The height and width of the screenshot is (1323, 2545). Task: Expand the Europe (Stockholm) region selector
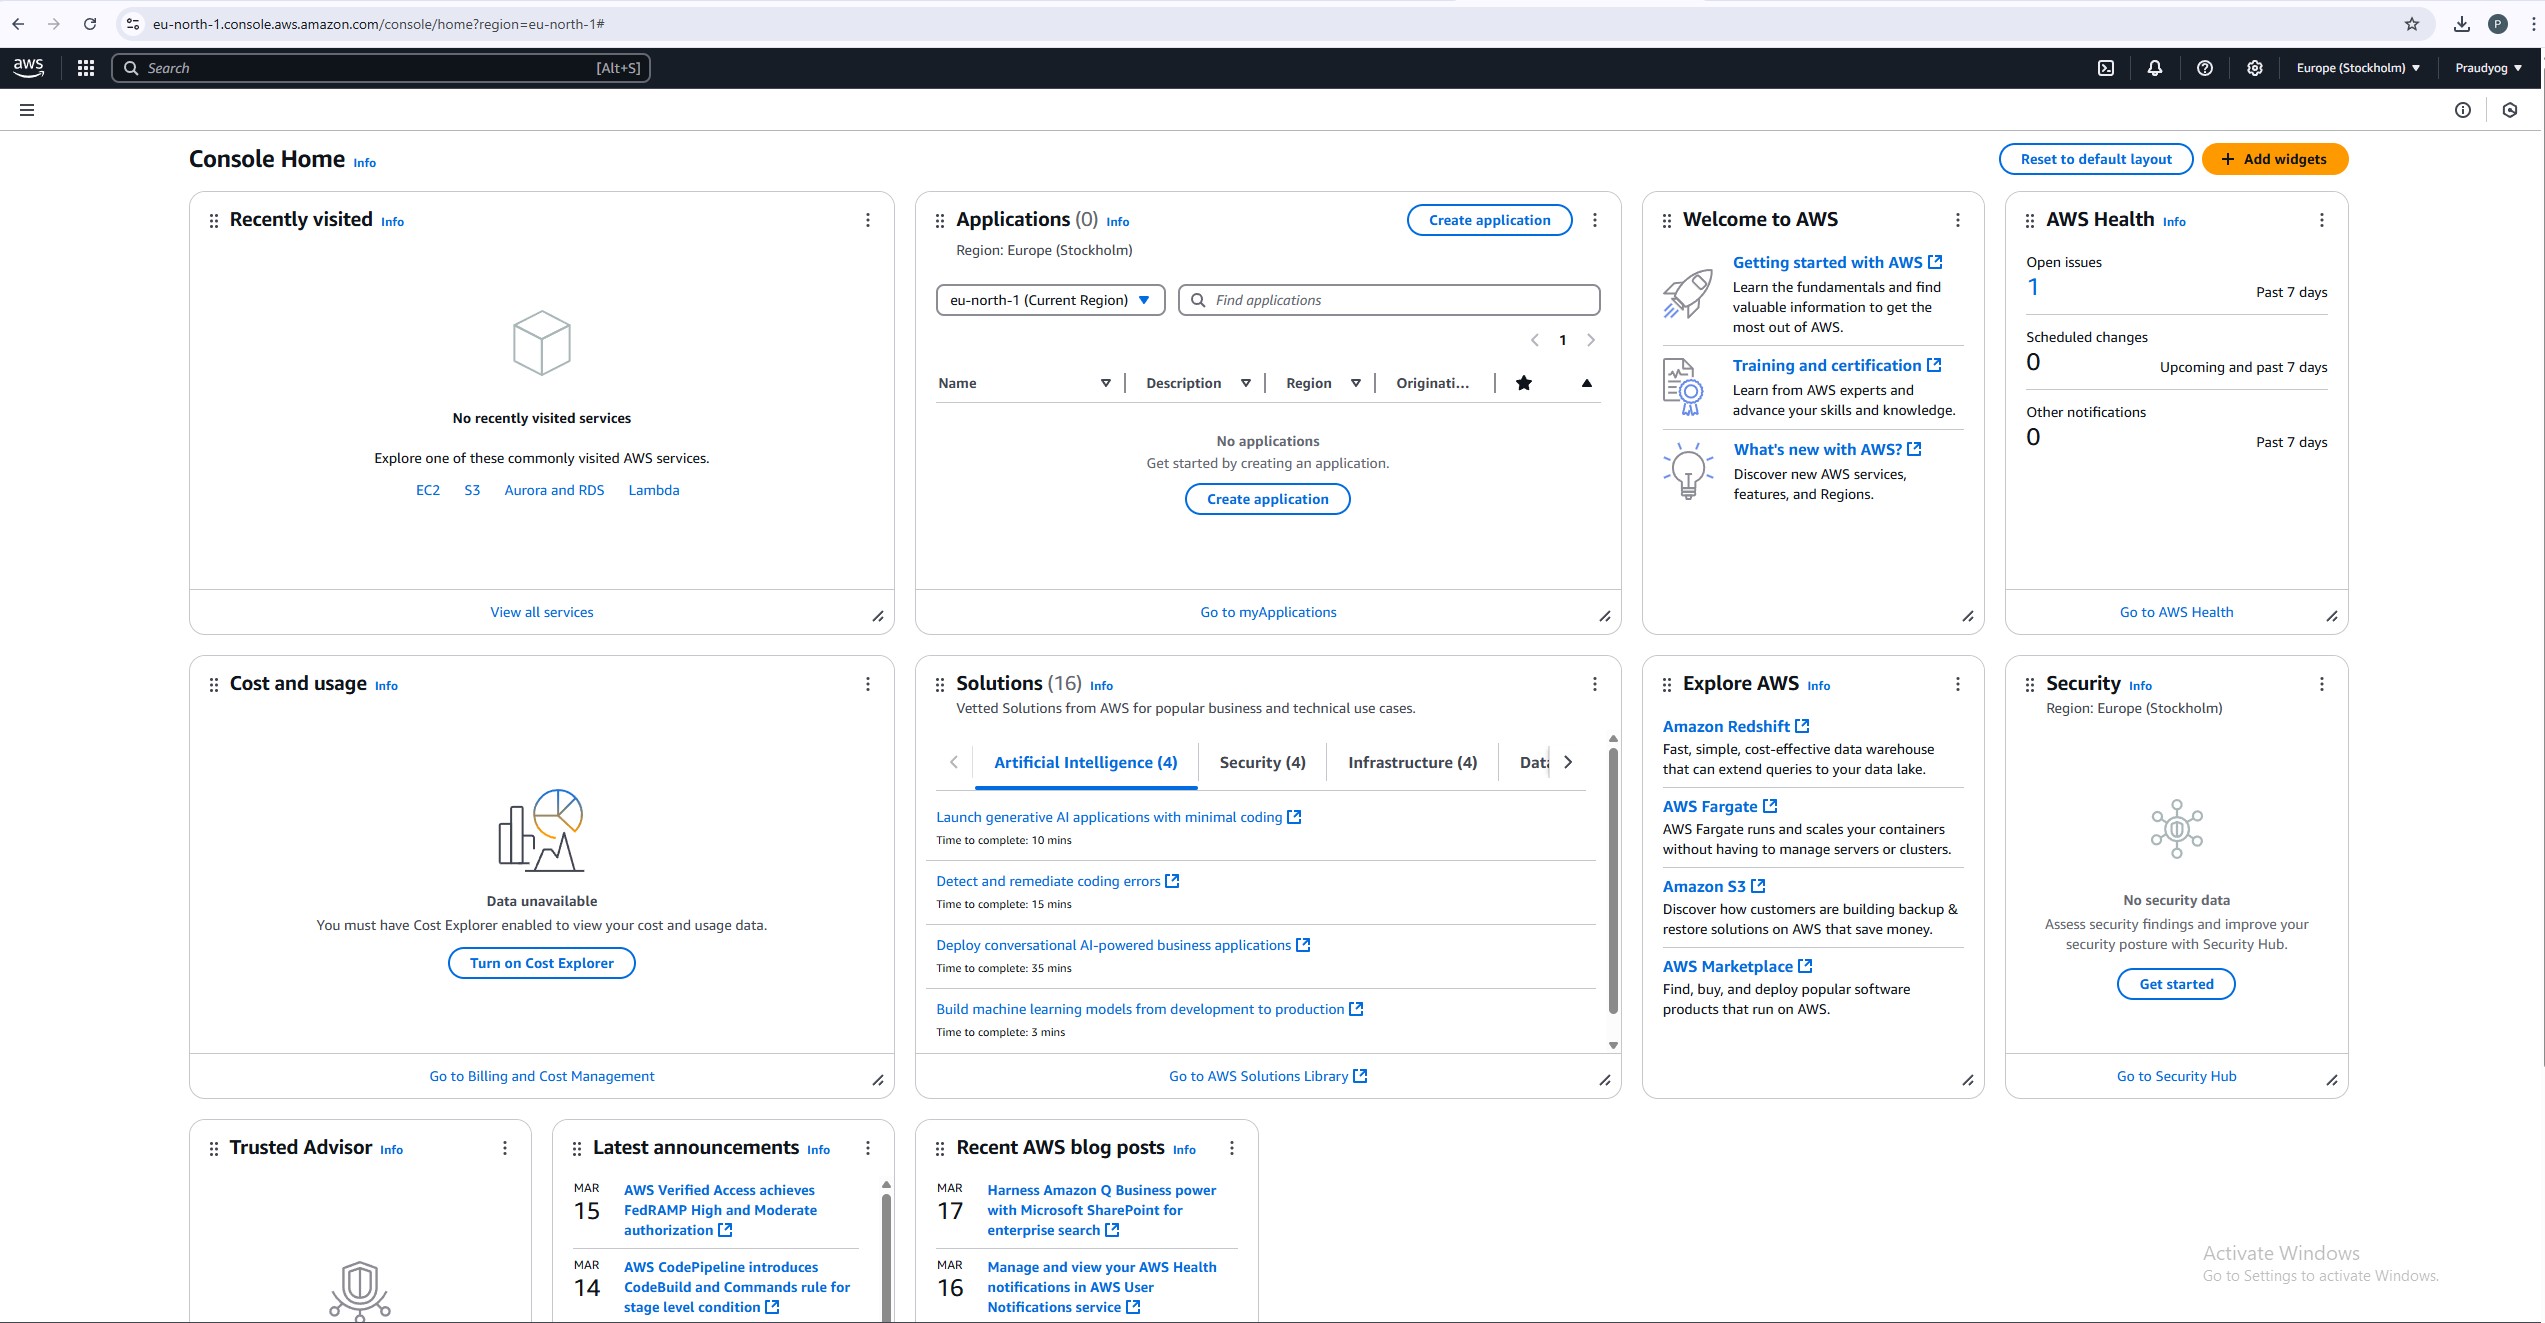2358,68
